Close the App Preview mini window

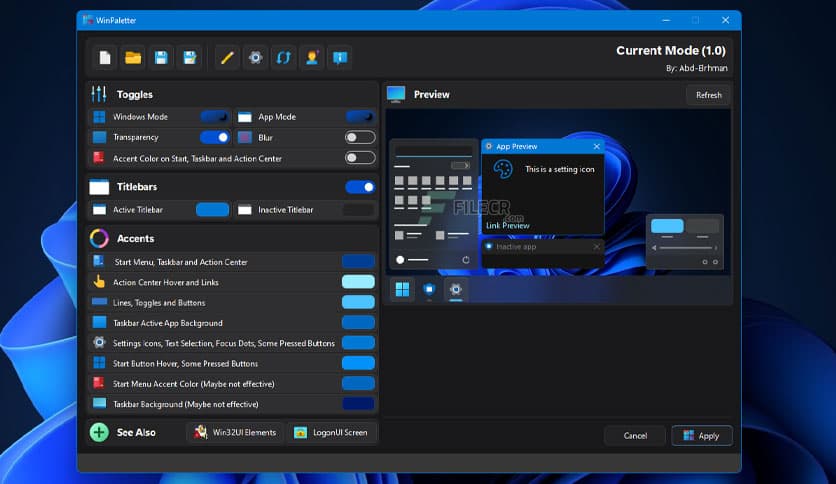(x=597, y=147)
